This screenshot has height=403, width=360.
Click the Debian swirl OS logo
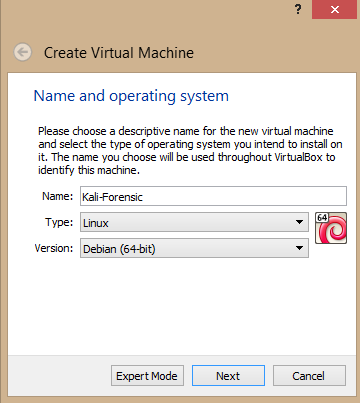point(331,228)
